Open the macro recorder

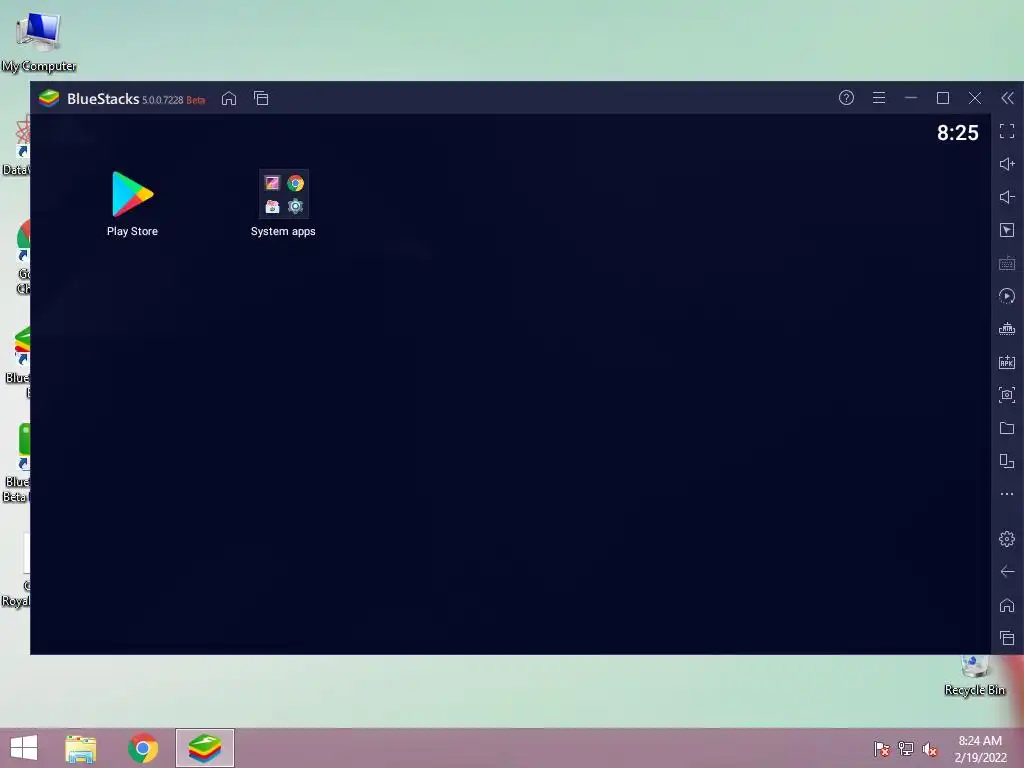(x=1007, y=296)
